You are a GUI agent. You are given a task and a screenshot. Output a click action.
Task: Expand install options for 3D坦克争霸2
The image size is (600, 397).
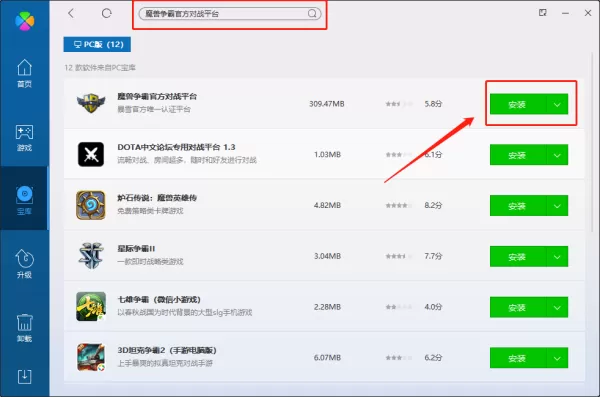[557, 358]
